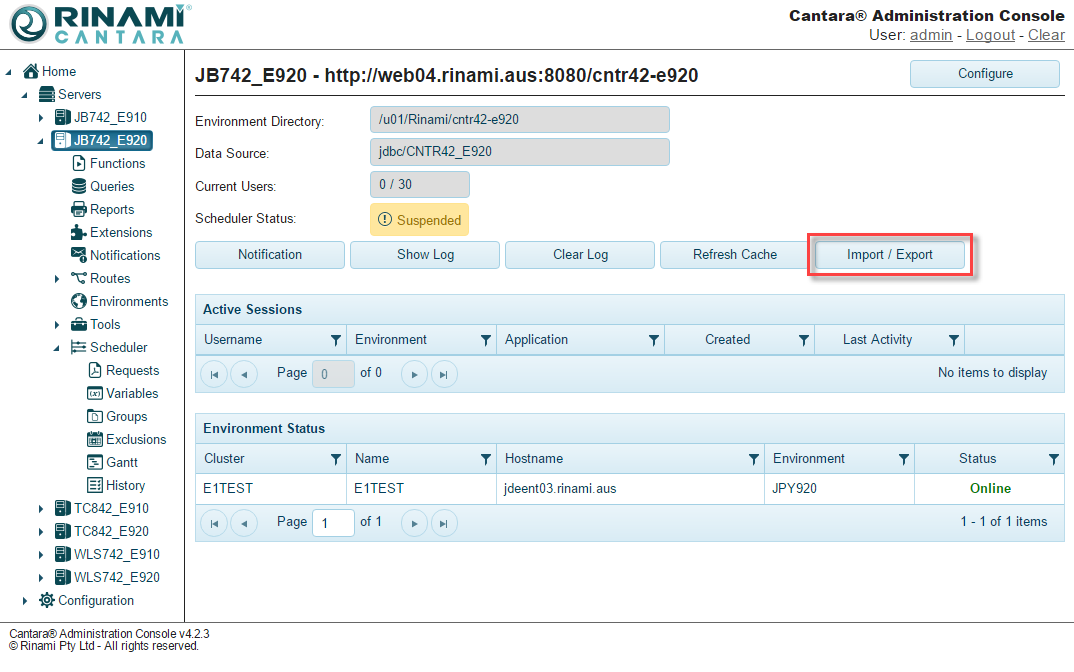The width and height of the screenshot is (1074, 672).
Task: Click the Notifications envelope icon
Action: click(x=79, y=255)
